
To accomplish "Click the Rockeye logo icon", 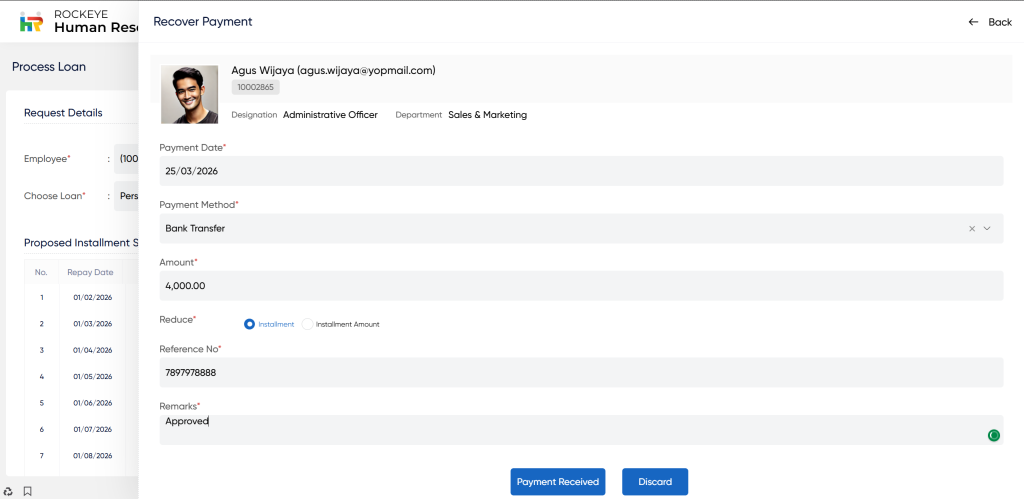I will coord(31,21).
